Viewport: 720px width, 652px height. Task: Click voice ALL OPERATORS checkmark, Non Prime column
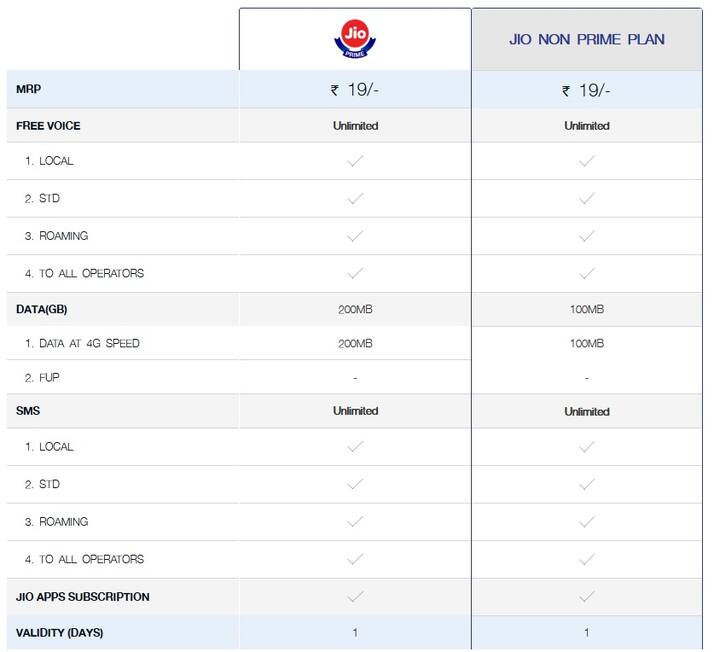click(x=586, y=274)
